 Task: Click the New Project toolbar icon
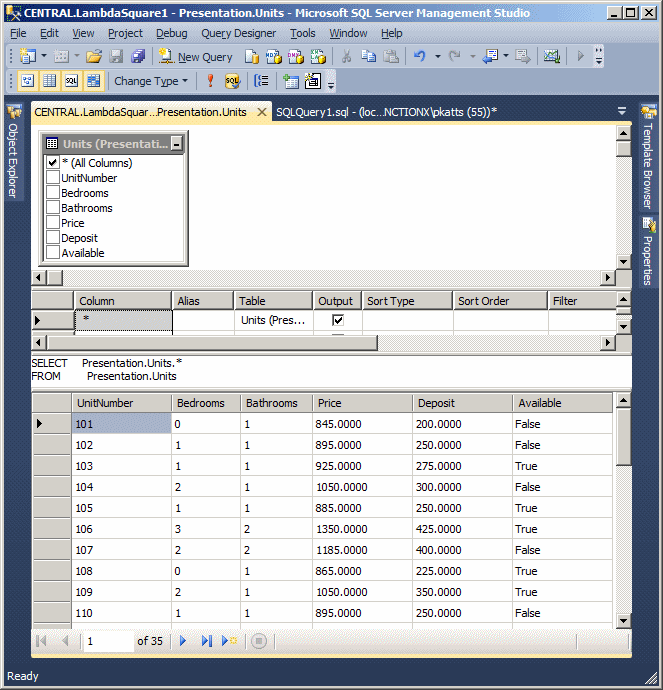pyautogui.click(x=28, y=56)
